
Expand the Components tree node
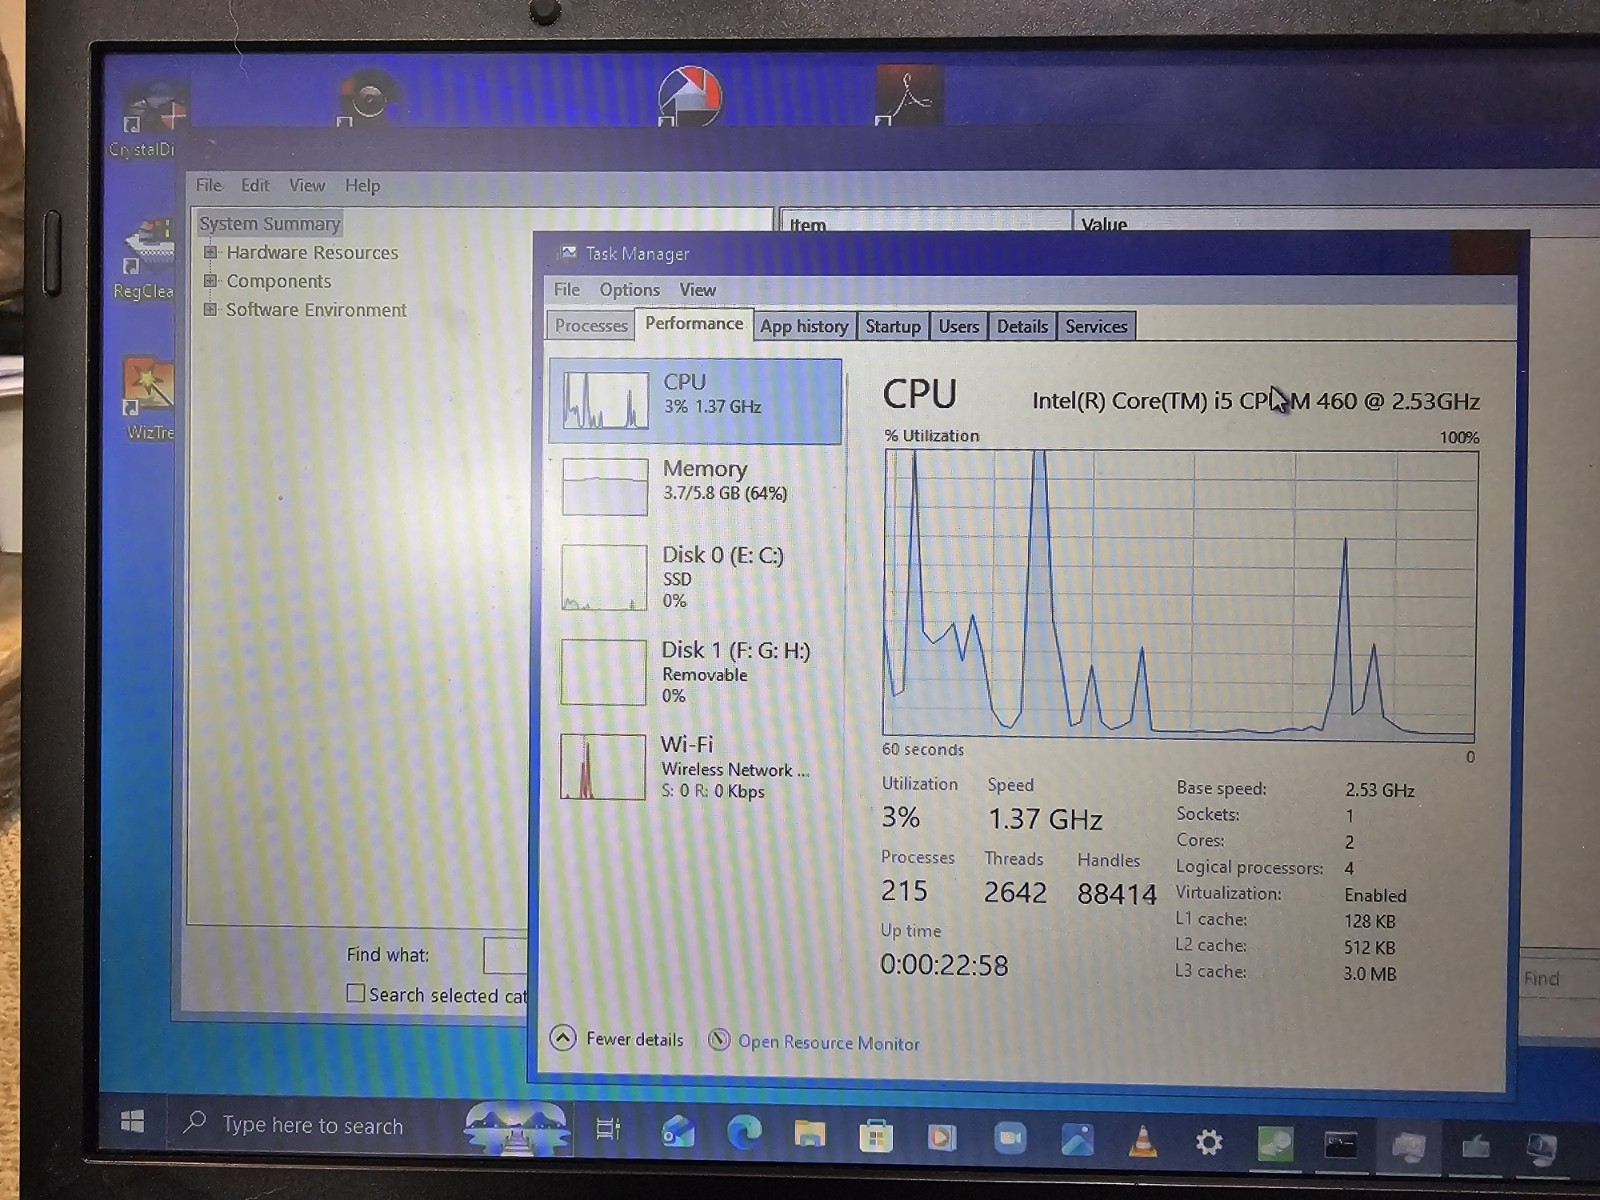pos(210,281)
